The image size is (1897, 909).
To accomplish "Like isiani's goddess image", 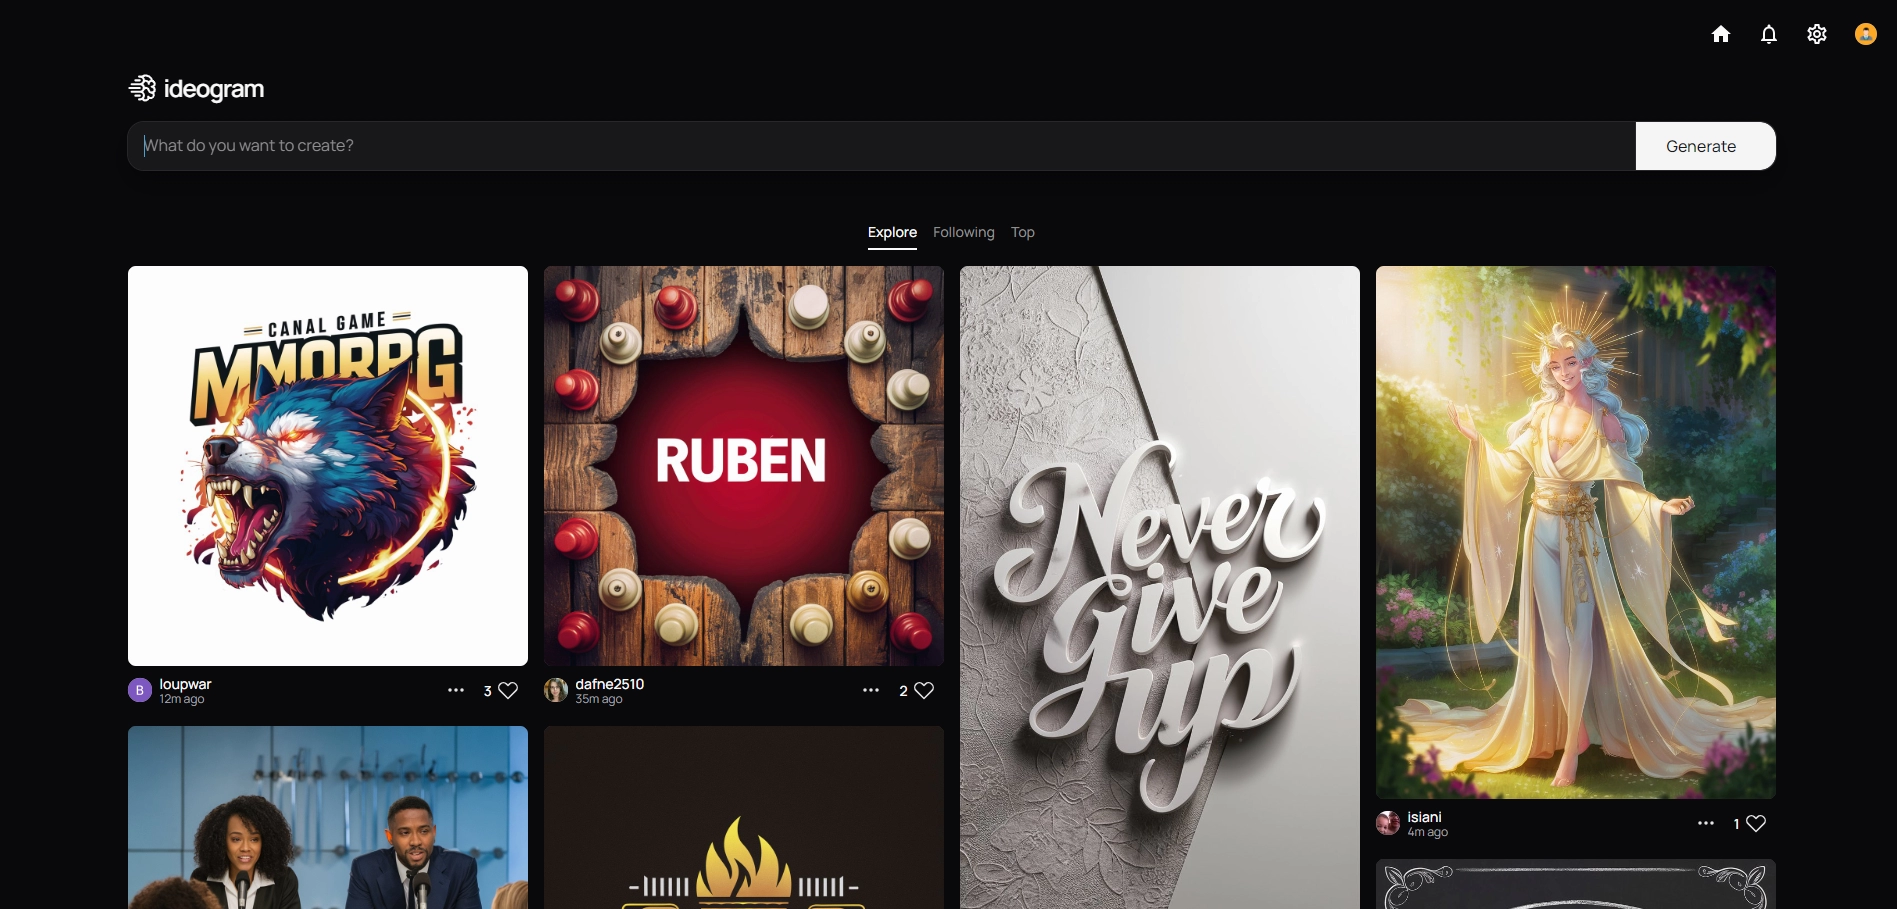I will pos(1756,824).
